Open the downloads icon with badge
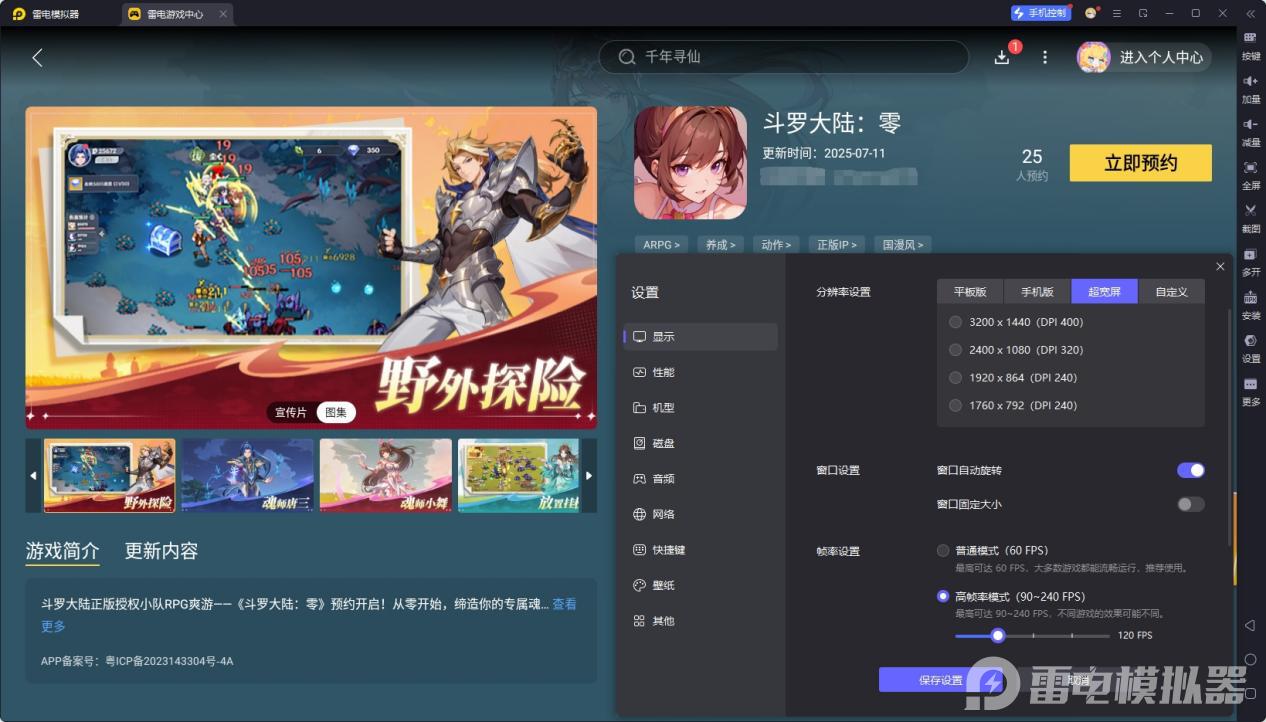This screenshot has width=1266, height=722. point(1002,57)
